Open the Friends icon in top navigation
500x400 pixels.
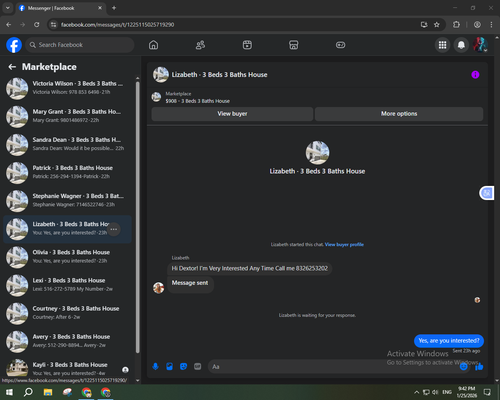pyautogui.click(x=200, y=45)
